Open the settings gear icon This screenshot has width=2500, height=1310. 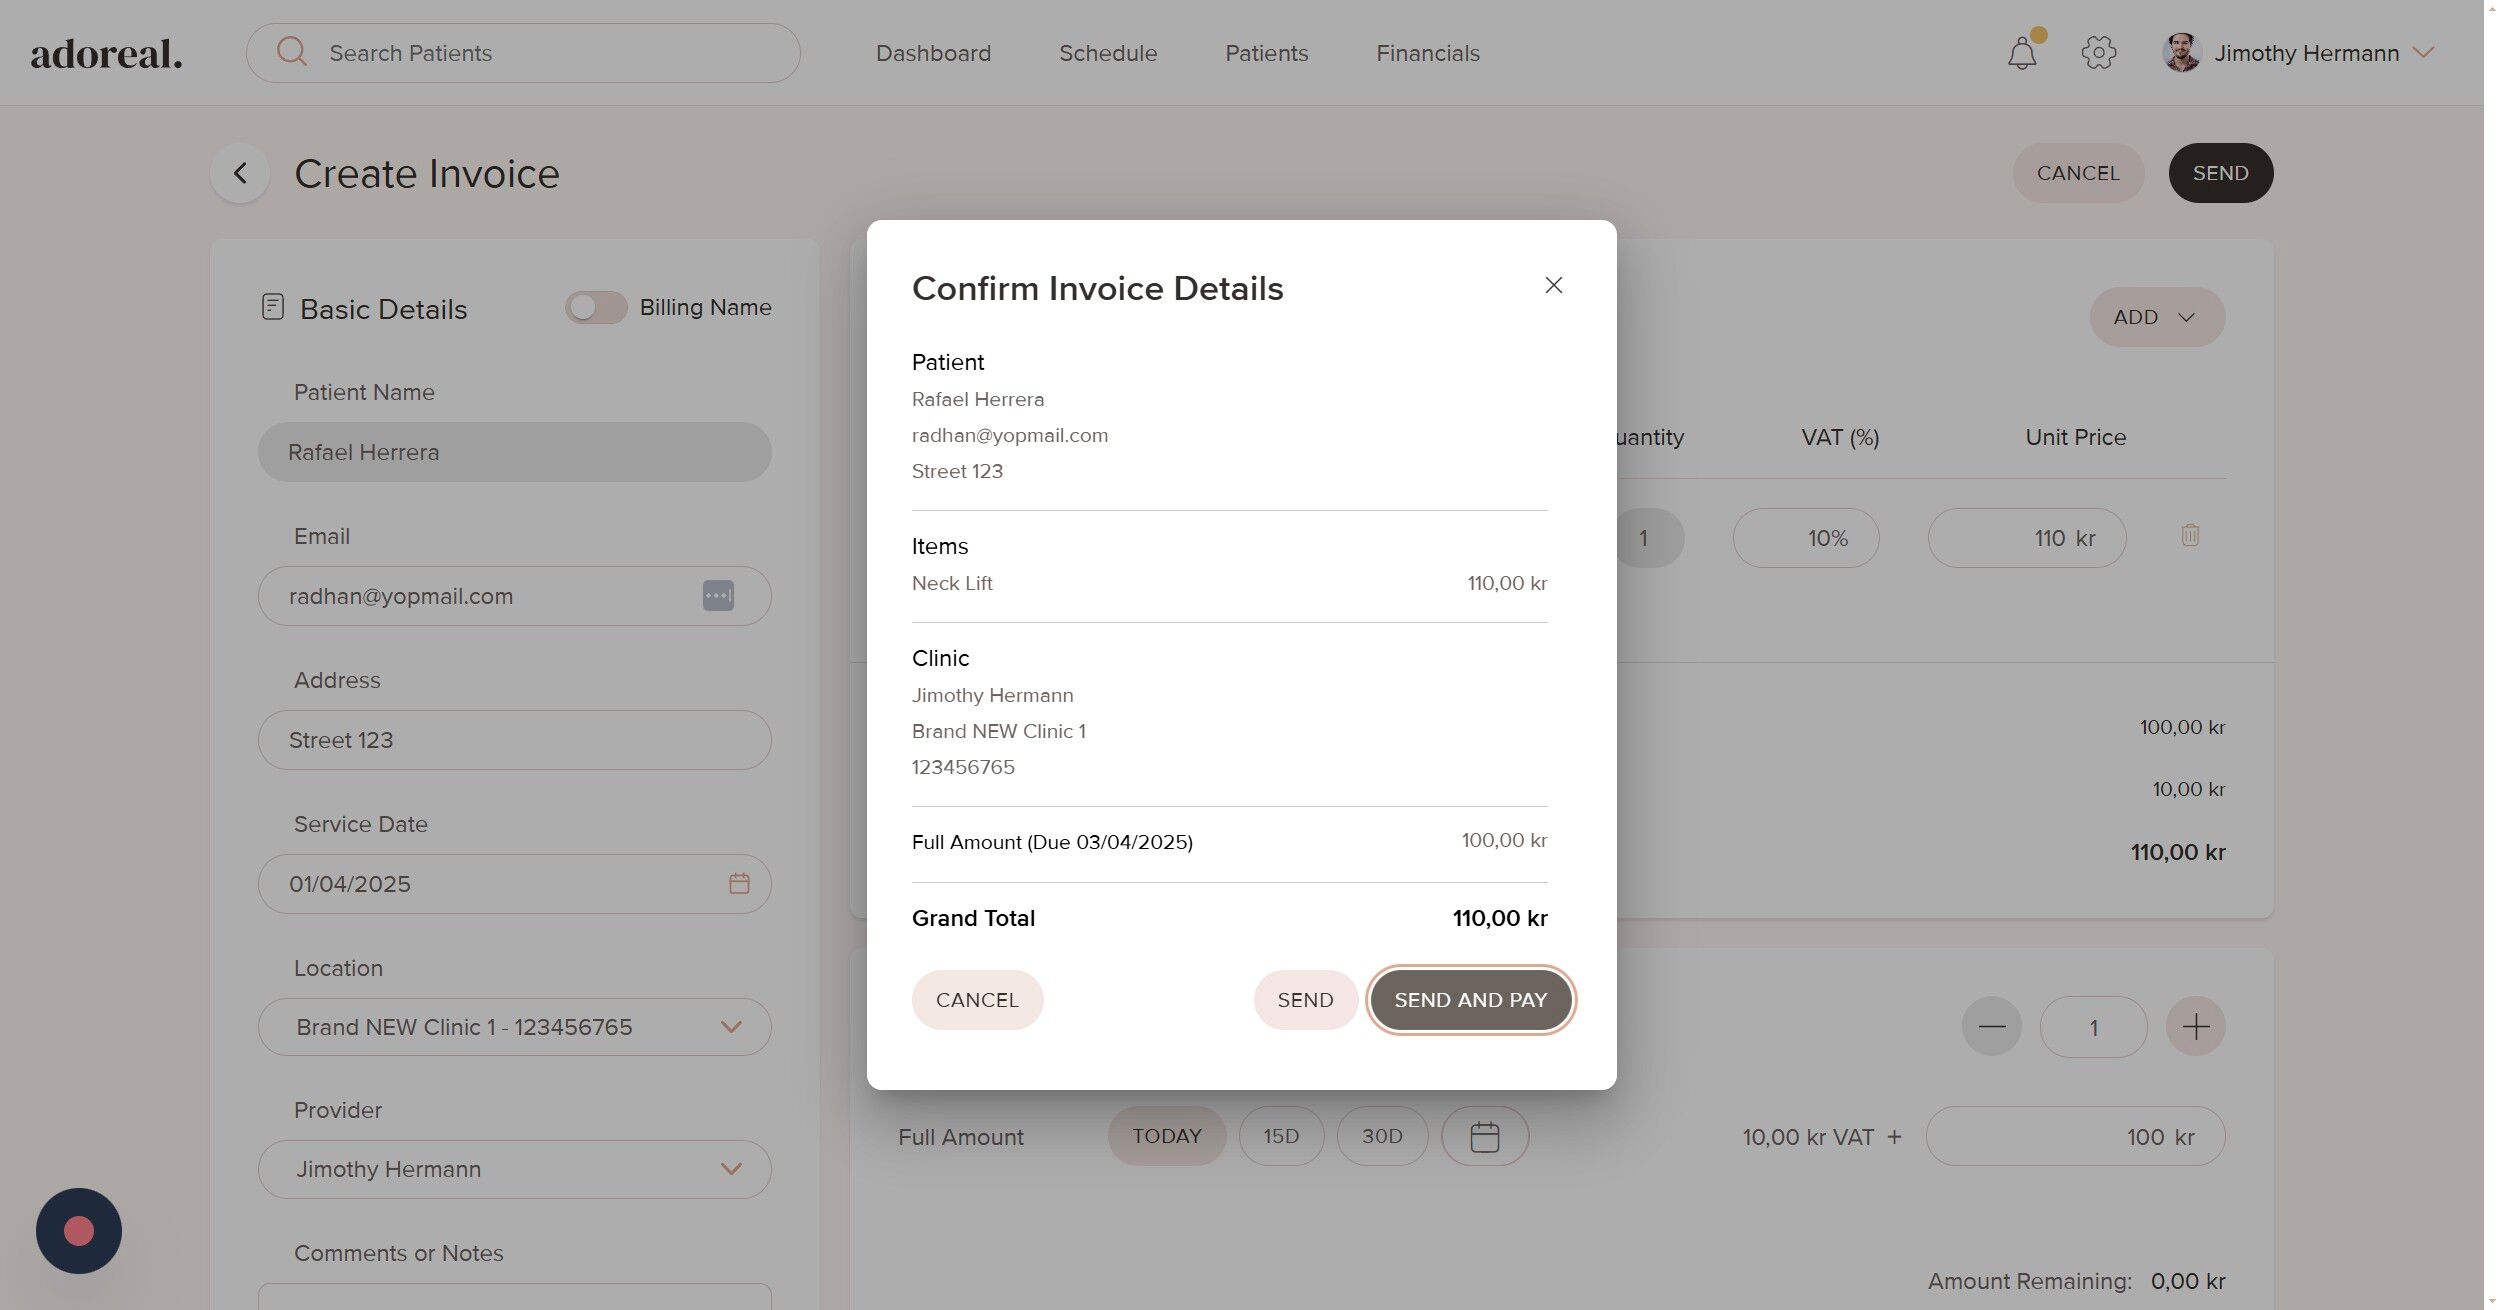click(x=2098, y=53)
